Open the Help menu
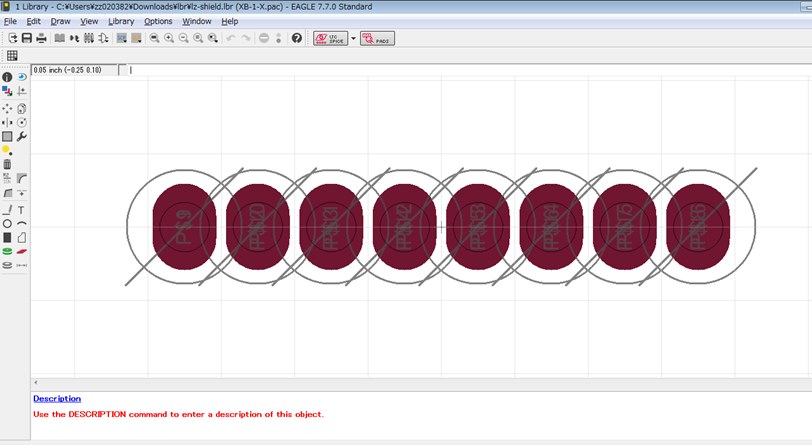Screen dimensions: 812x445 click(229, 21)
